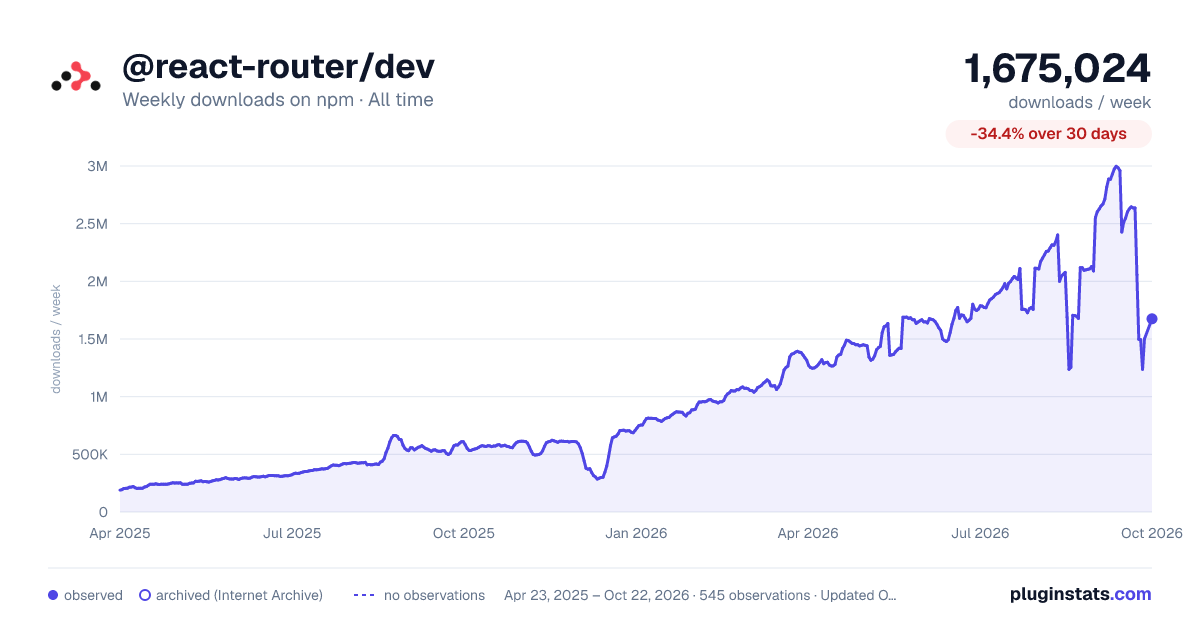Click the 'observed' legend label
The width and height of the screenshot is (1200, 630).
(x=93, y=595)
